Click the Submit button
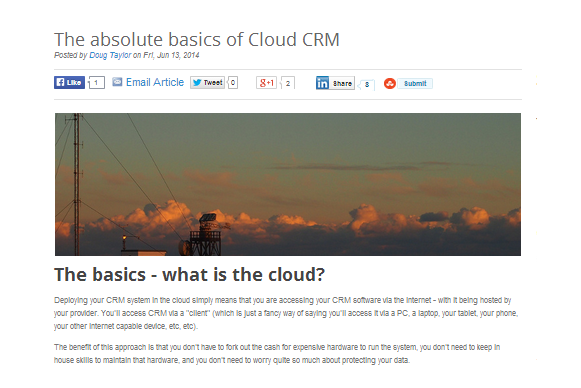 point(415,83)
